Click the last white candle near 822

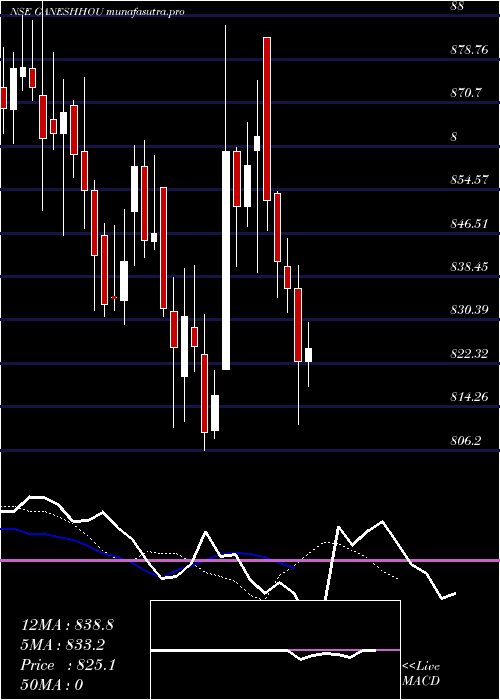click(x=308, y=355)
